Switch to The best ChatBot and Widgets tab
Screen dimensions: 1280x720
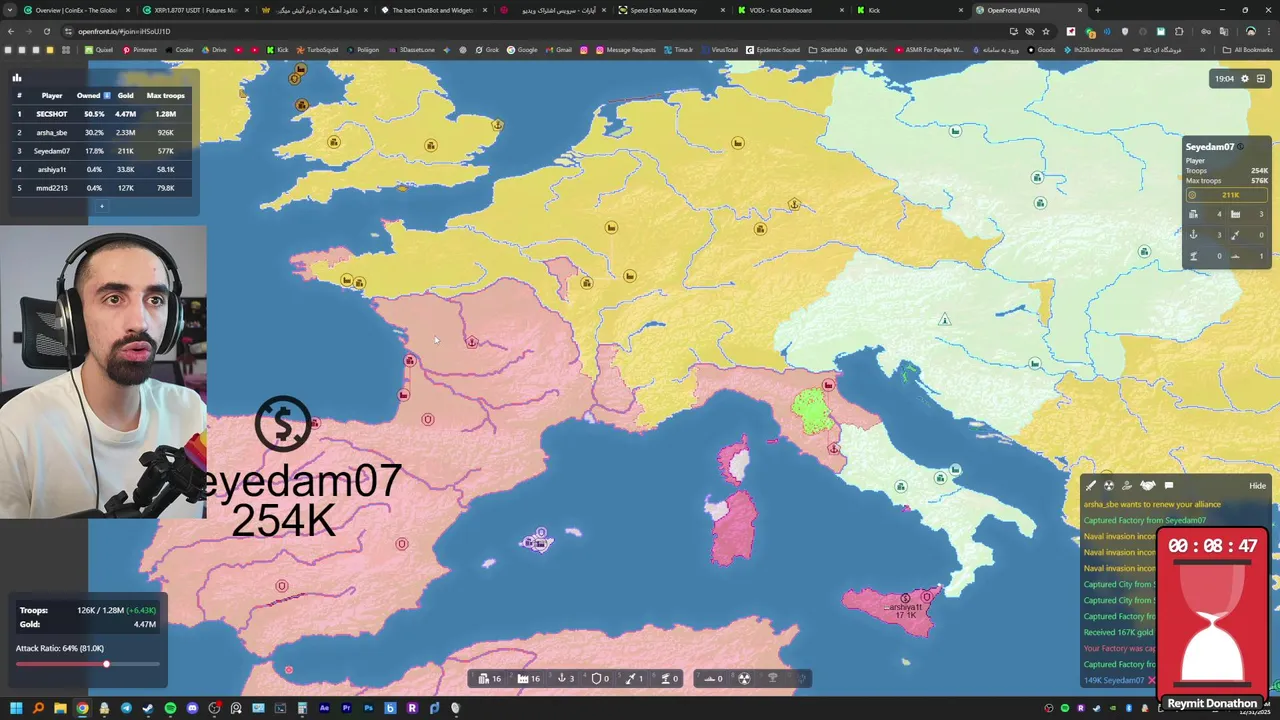[432, 10]
